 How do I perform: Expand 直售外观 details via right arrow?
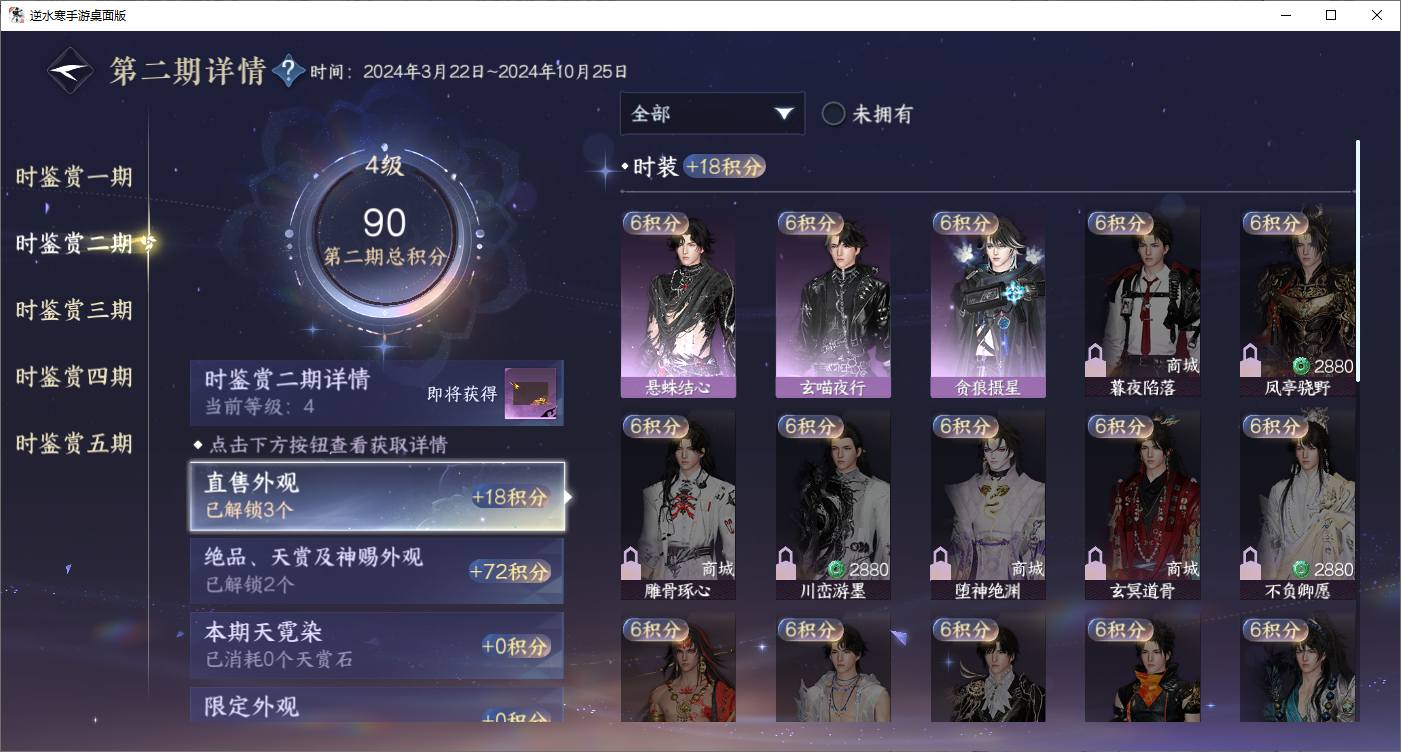click(568, 496)
